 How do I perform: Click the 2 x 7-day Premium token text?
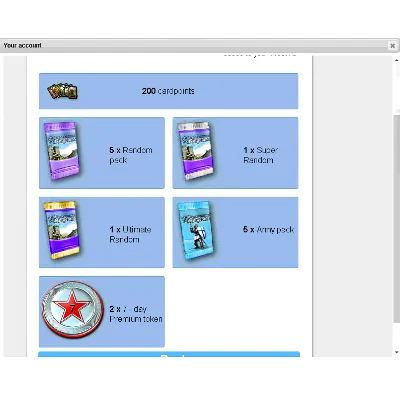(136, 314)
